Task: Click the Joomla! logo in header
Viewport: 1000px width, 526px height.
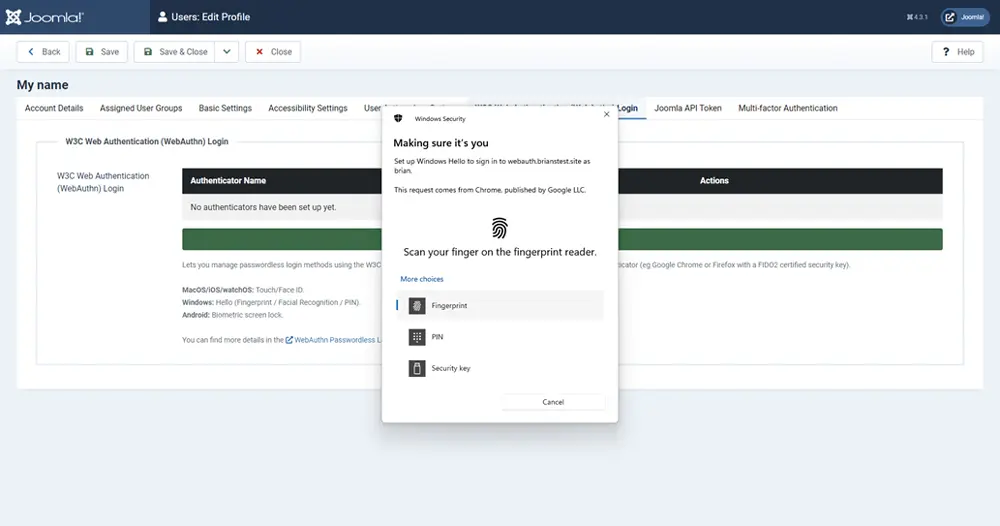Action: pyautogui.click(x=45, y=17)
